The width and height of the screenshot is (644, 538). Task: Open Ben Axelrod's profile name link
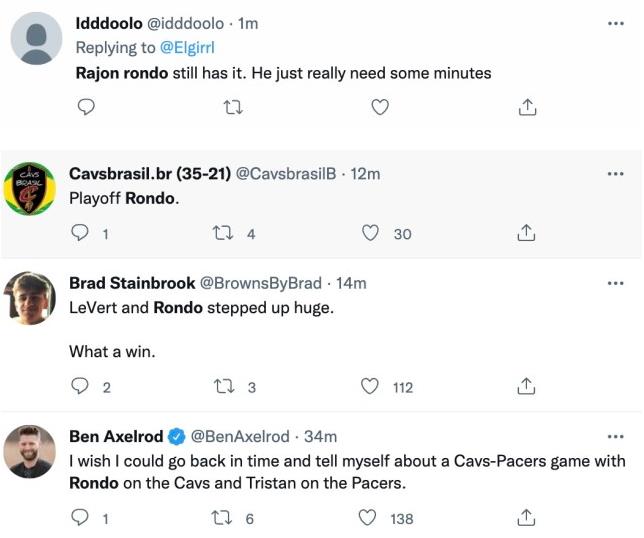[114, 437]
